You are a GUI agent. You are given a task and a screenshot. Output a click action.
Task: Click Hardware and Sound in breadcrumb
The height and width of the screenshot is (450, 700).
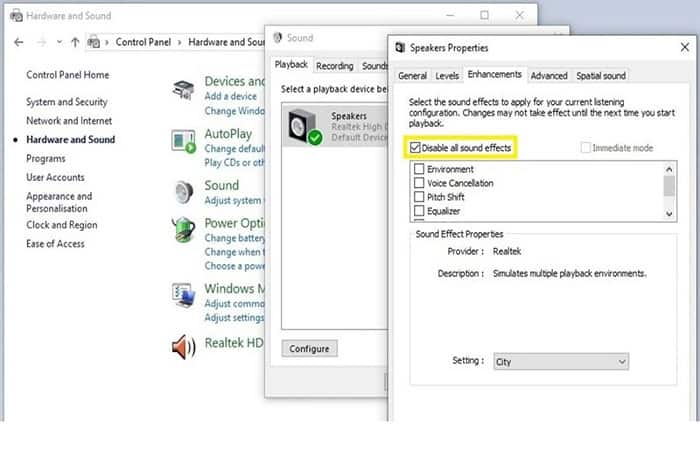(x=226, y=42)
